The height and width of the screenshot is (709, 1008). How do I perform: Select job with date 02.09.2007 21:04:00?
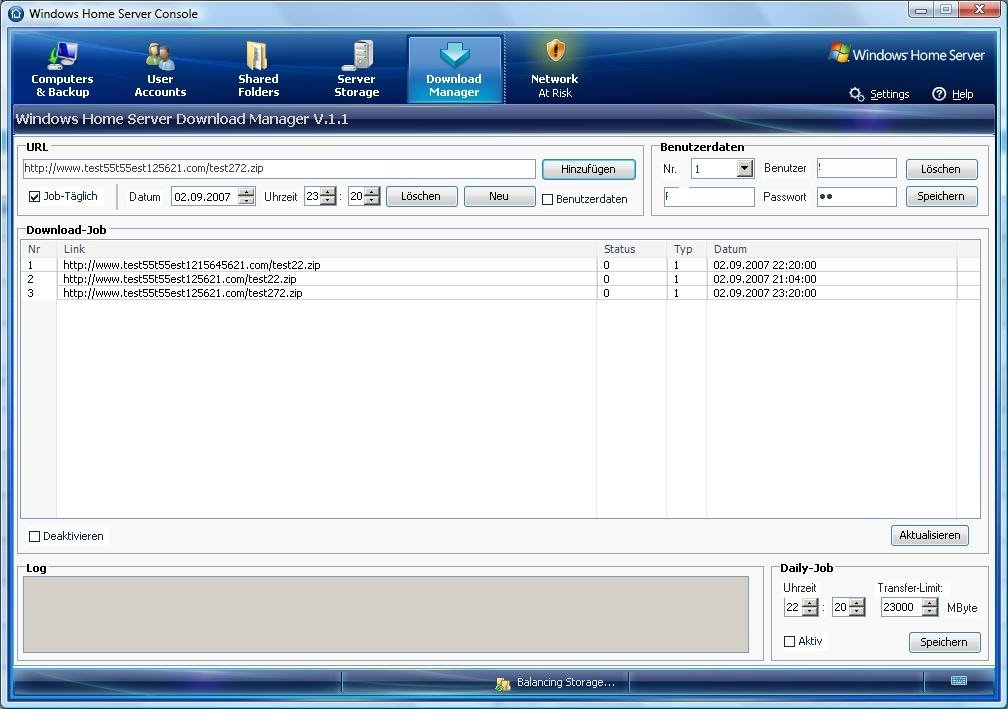point(500,279)
